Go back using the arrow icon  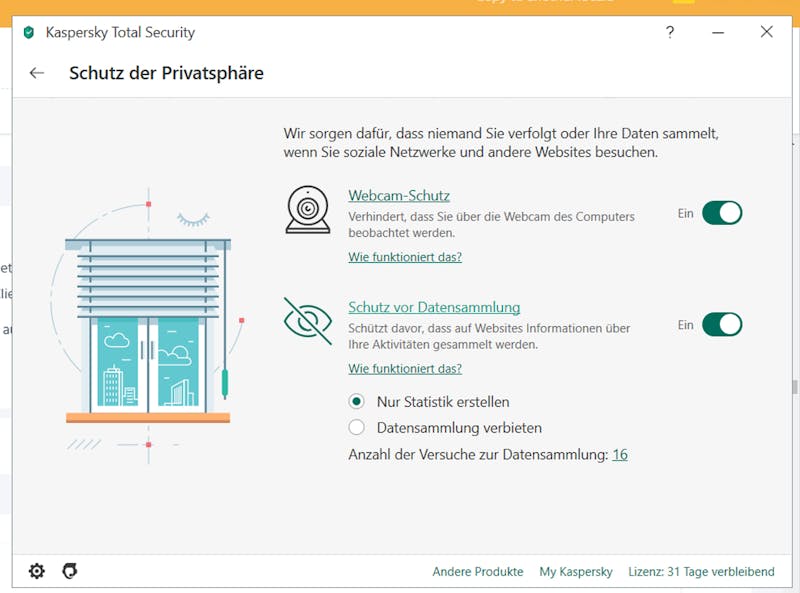37,73
